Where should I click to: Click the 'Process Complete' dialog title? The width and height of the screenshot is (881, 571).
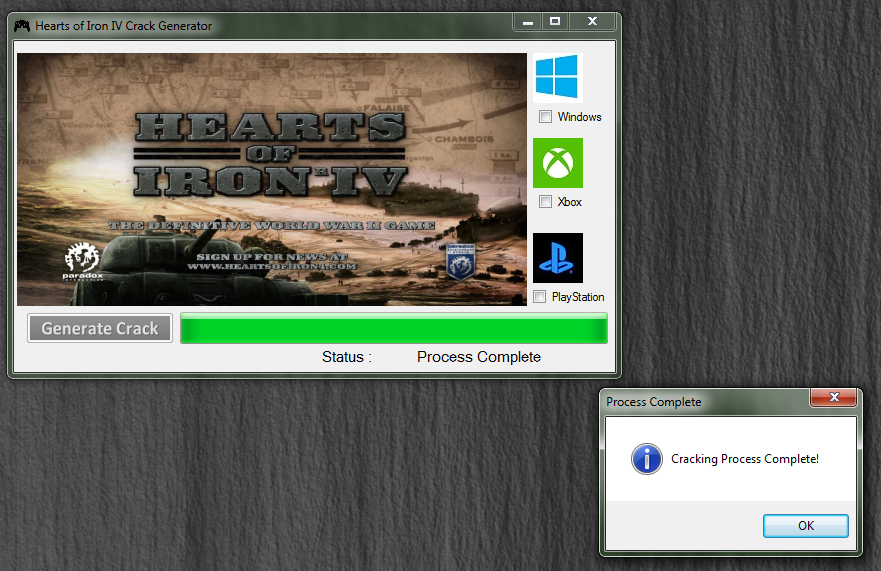(x=653, y=402)
